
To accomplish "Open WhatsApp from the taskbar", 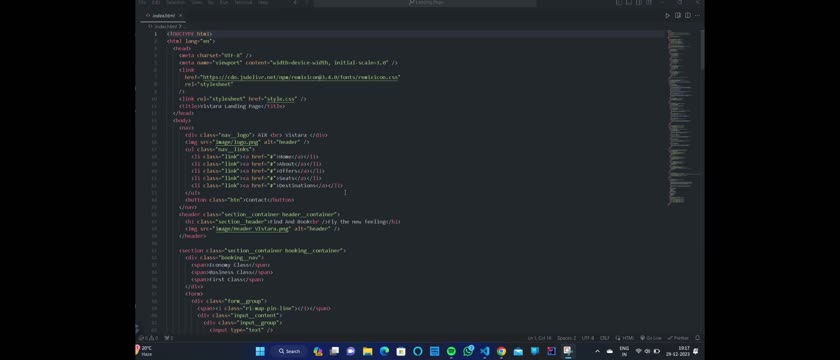I will coord(468,351).
